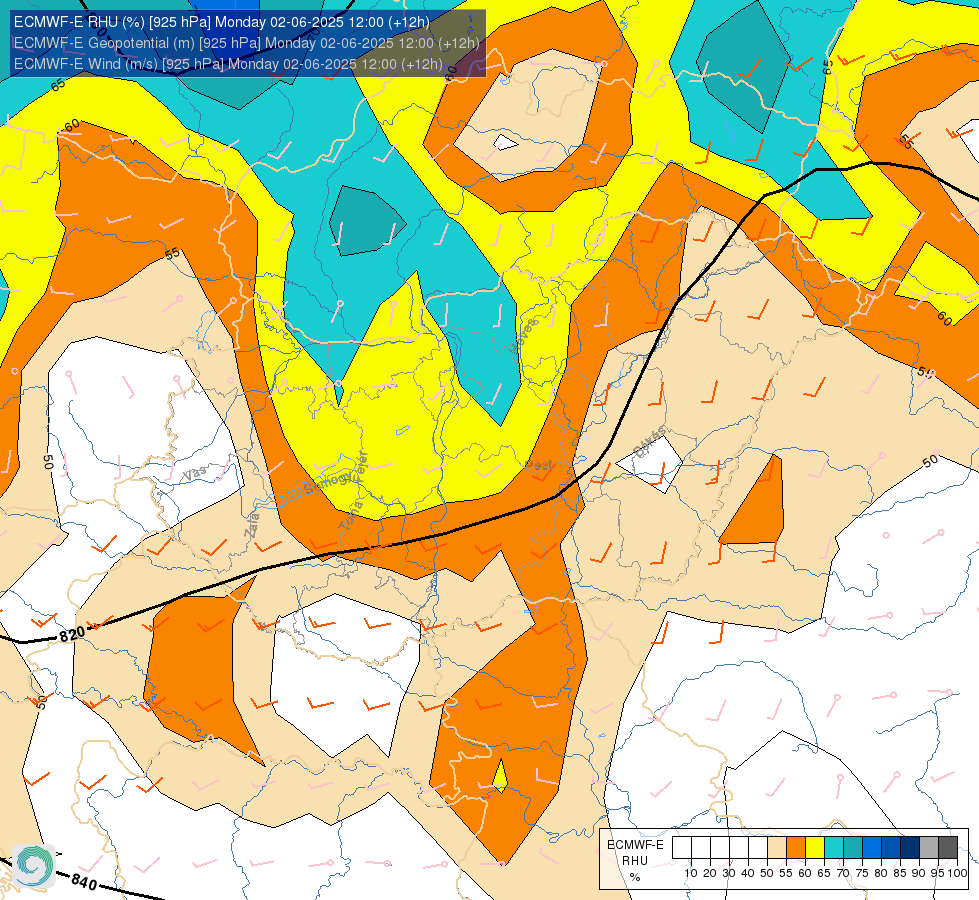Click the 'Zala' county label on the map

coord(251,527)
